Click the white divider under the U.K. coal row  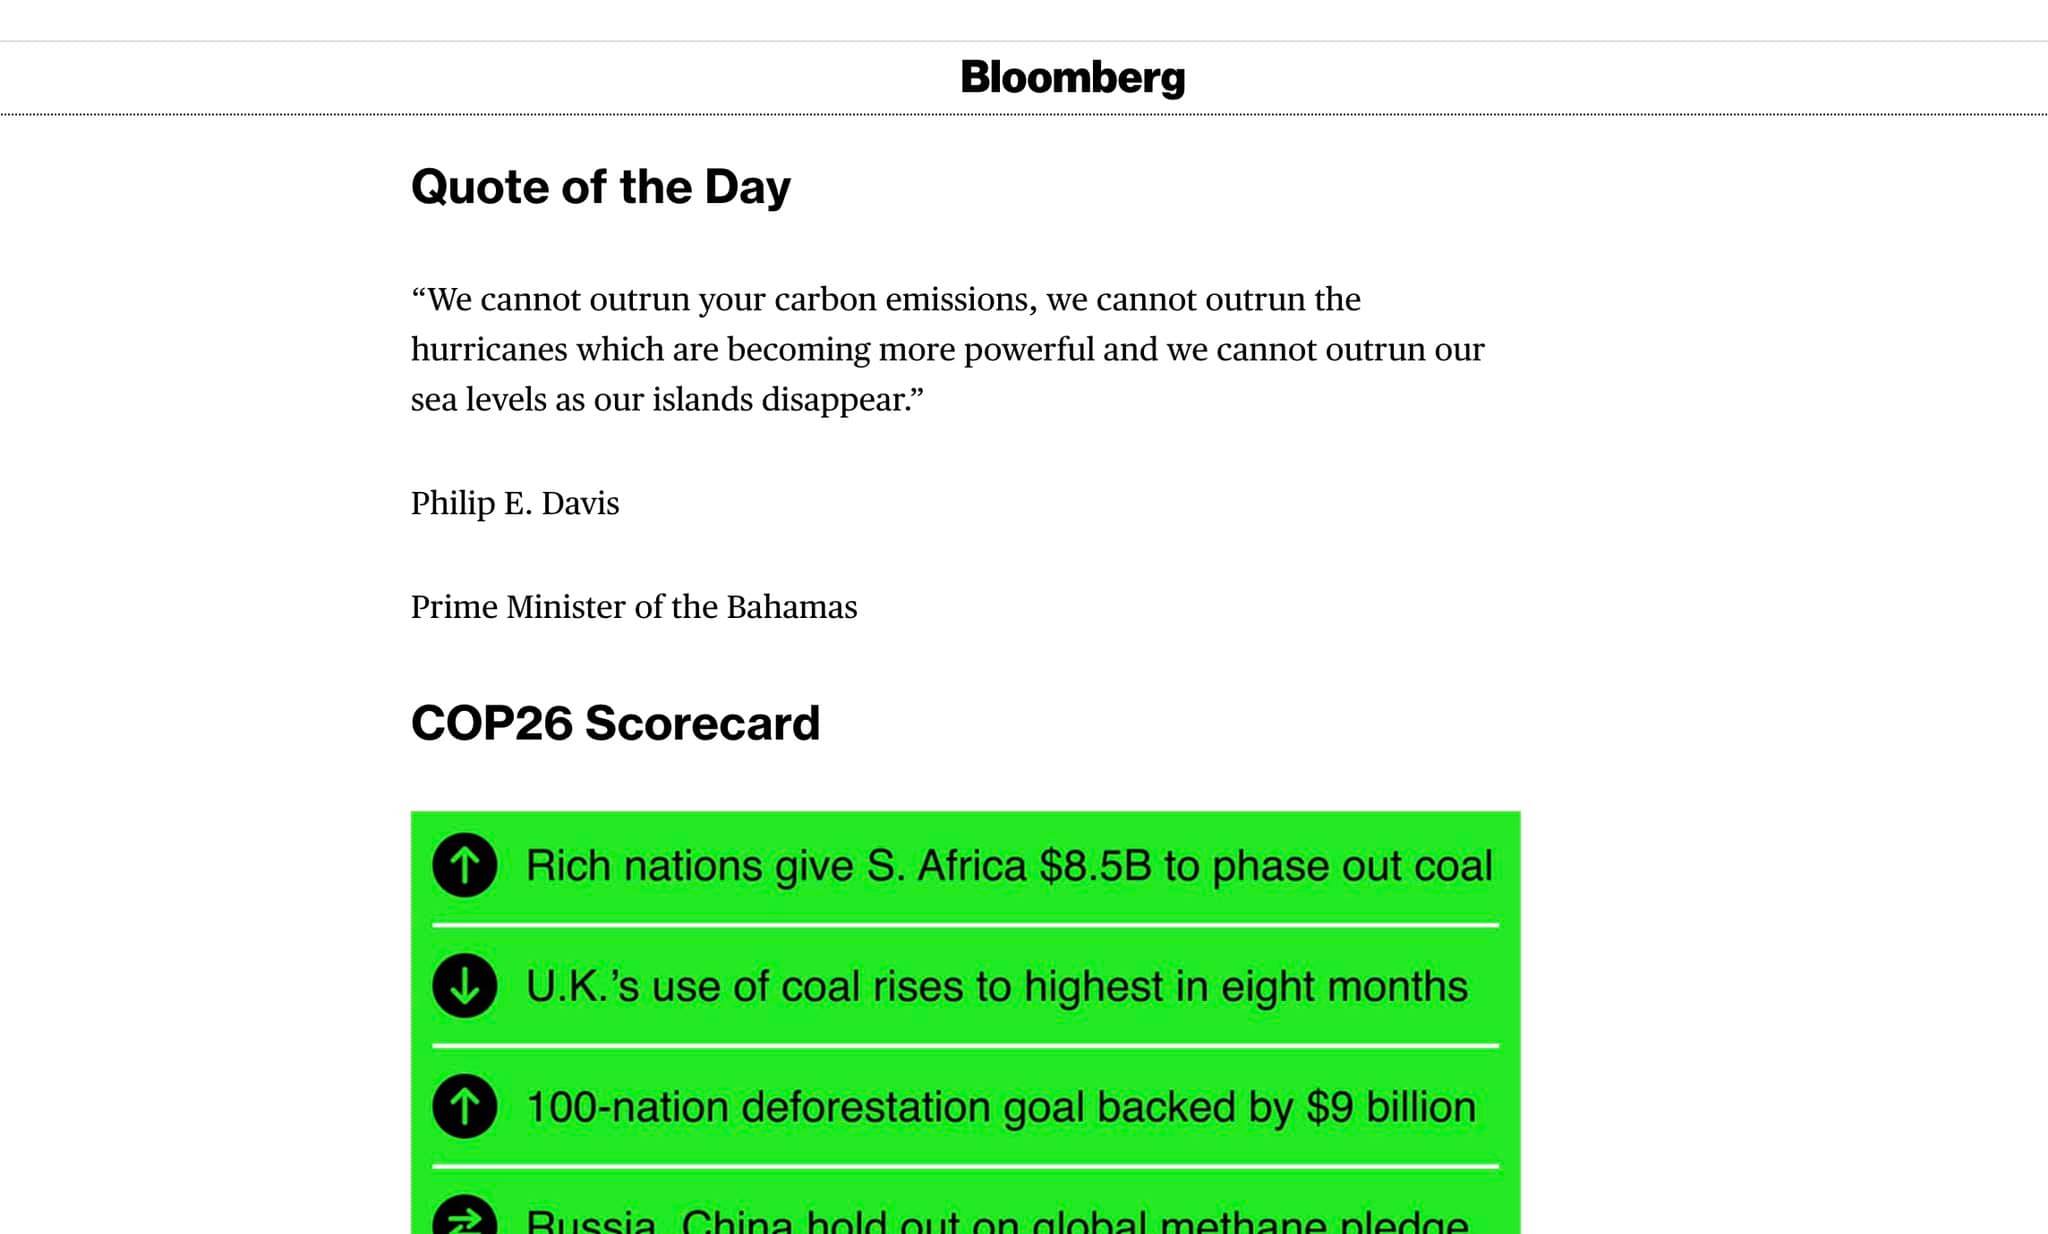point(966,1046)
